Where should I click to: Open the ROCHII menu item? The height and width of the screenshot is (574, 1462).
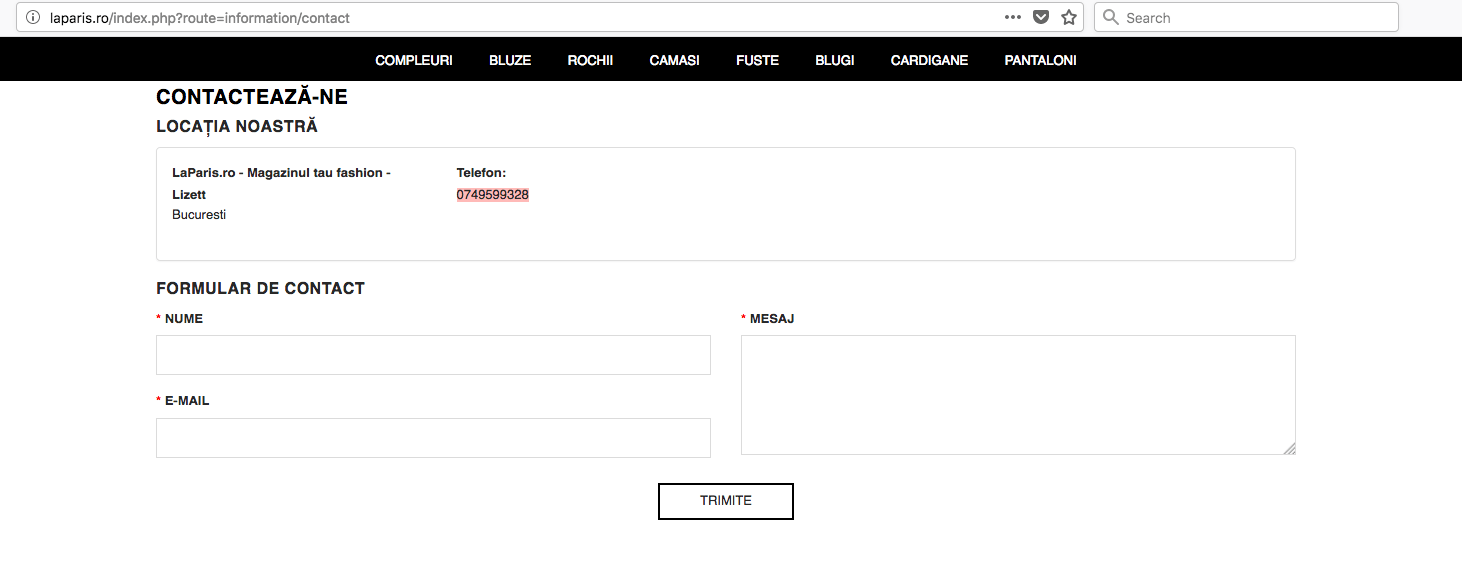(x=590, y=60)
